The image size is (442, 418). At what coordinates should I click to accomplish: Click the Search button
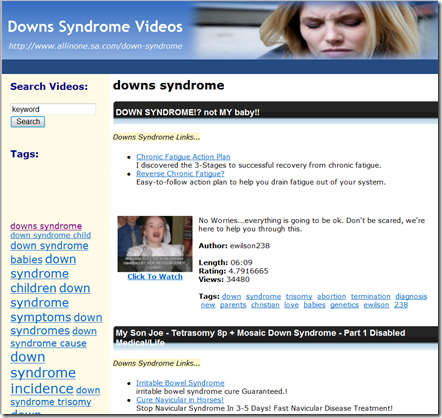(28, 122)
